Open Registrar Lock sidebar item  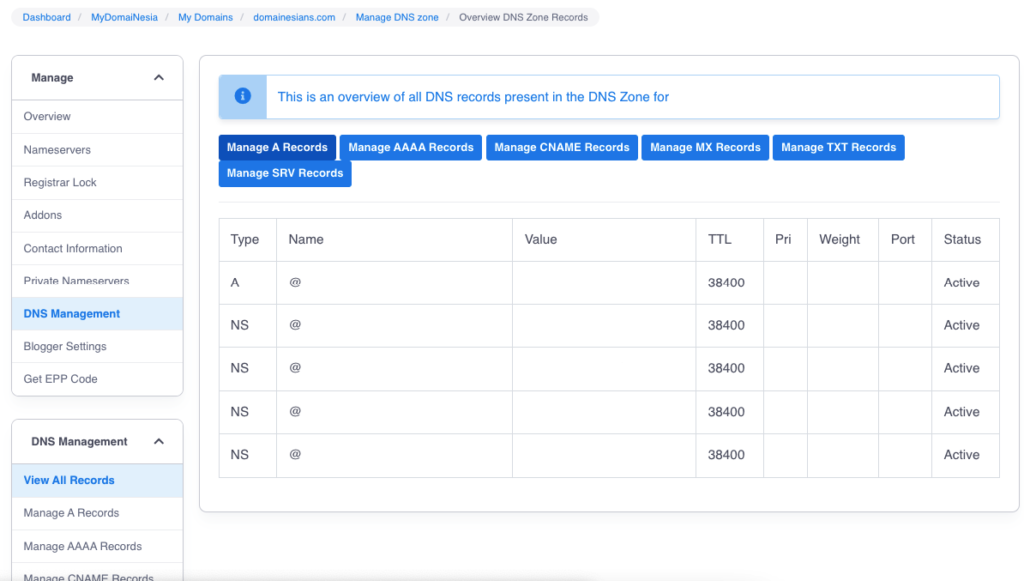[97, 182]
